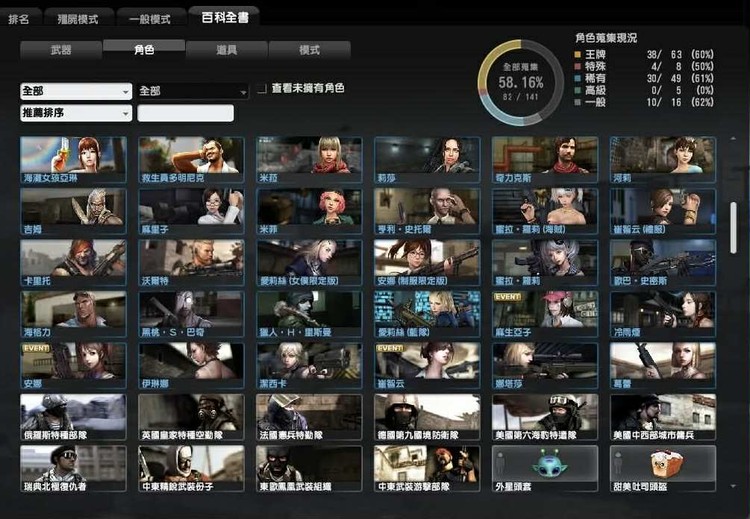Click the green 高級 legend swatch
This screenshot has width=750, height=519.
click(x=578, y=90)
